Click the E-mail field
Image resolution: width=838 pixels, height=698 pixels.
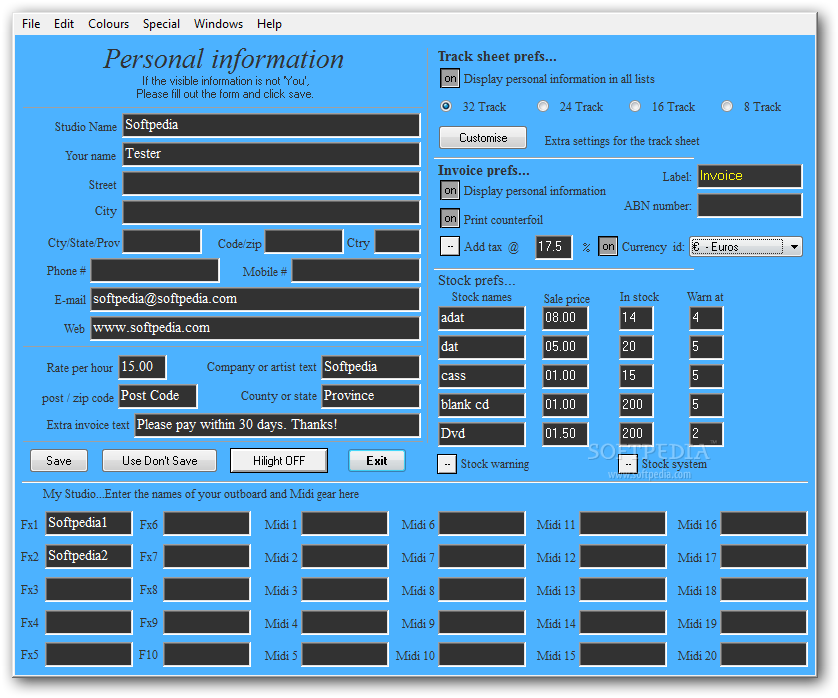pyautogui.click(x=255, y=299)
